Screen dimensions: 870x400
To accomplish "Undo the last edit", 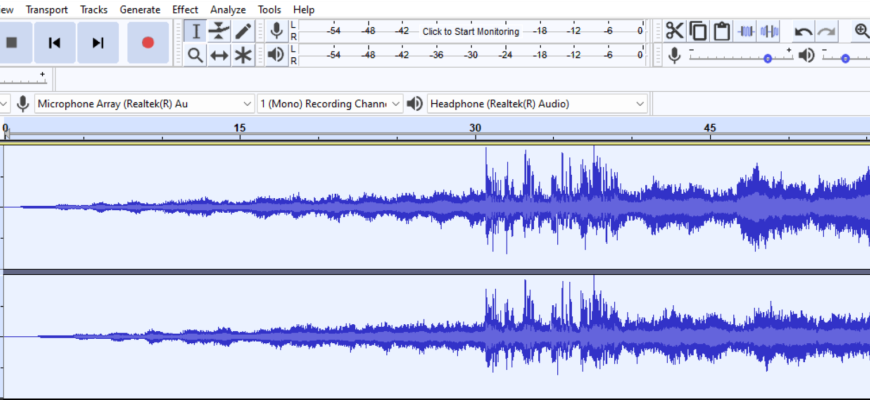I will 803,31.
